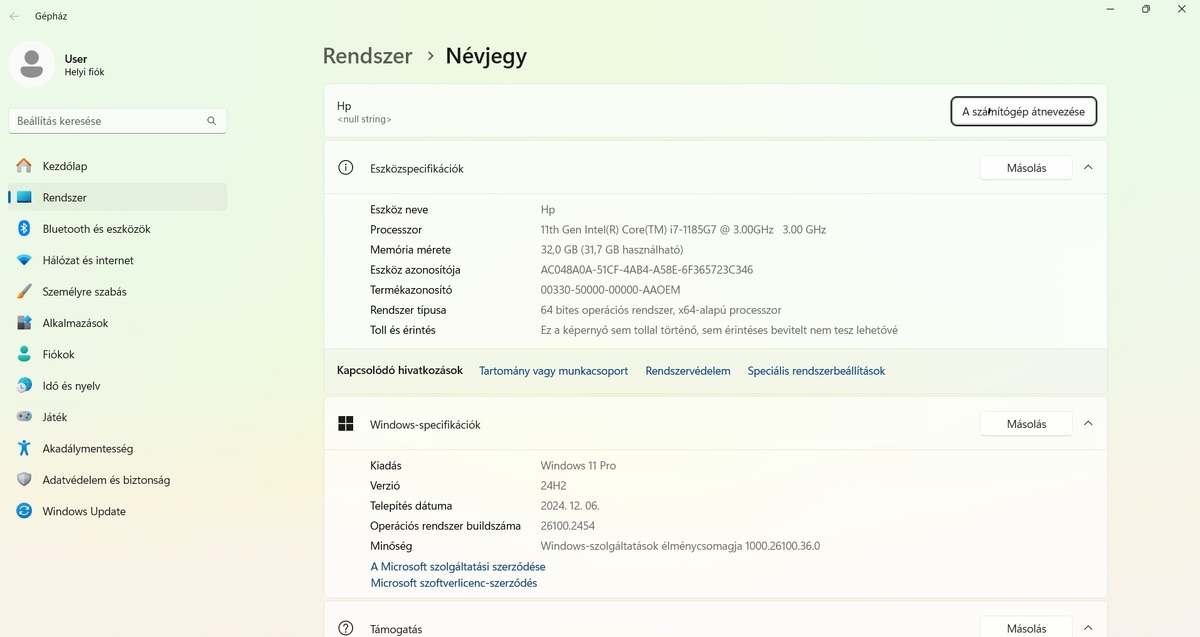The height and width of the screenshot is (637, 1200).
Task: Click the question mark icon beside Támogatás
Action: [x=346, y=628]
